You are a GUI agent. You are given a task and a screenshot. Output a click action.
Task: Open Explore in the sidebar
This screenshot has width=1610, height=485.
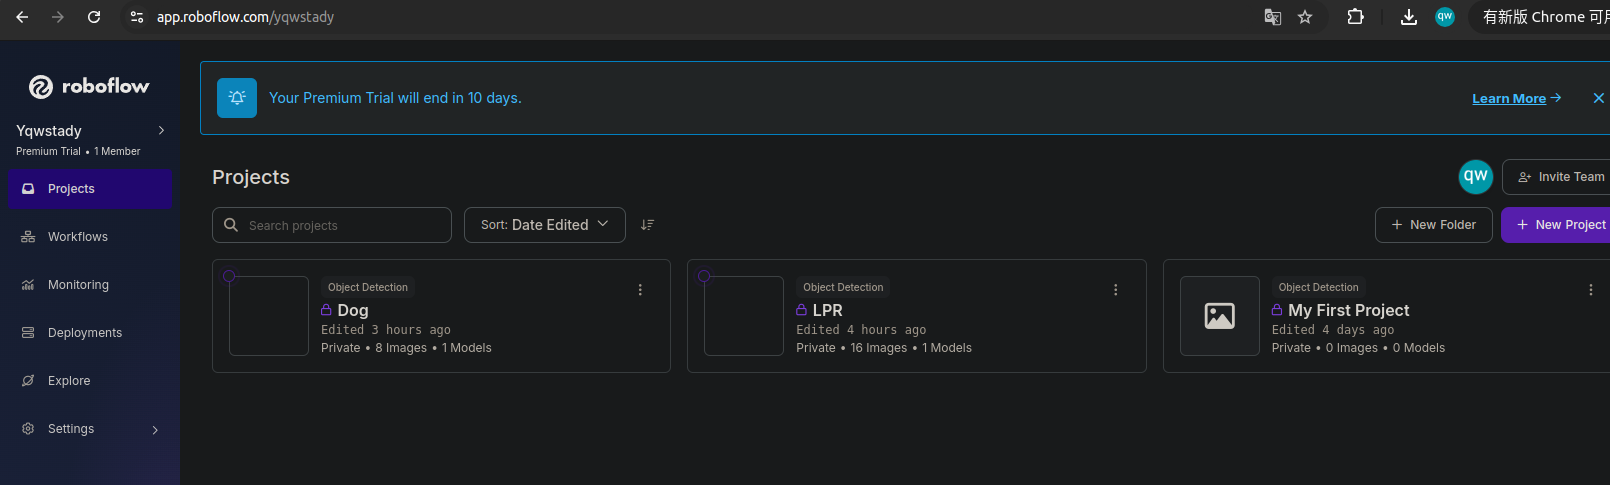click(x=90, y=381)
